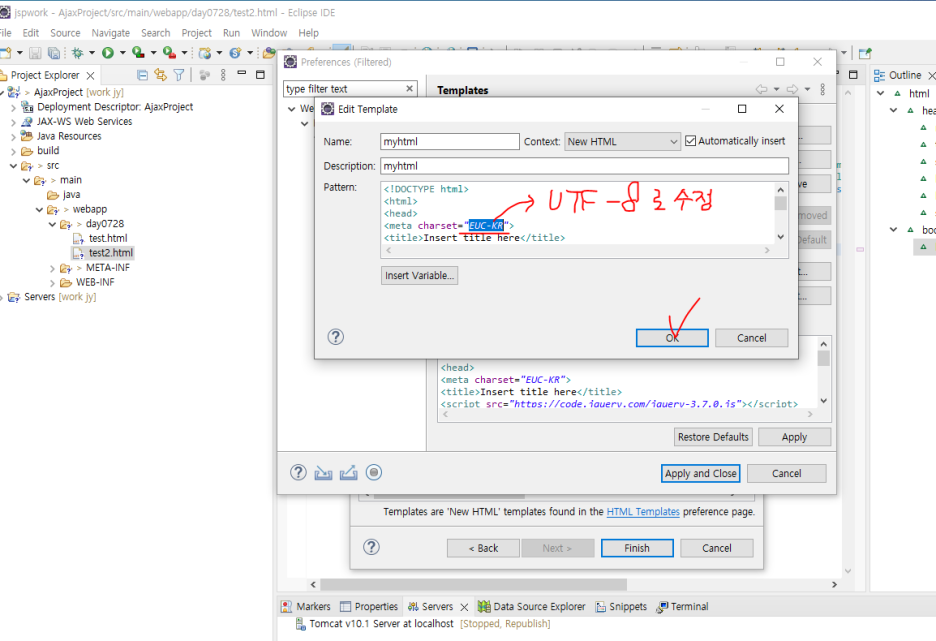Click help icon in Preferences dialog
The height and width of the screenshot is (641, 936).
tap(298, 473)
